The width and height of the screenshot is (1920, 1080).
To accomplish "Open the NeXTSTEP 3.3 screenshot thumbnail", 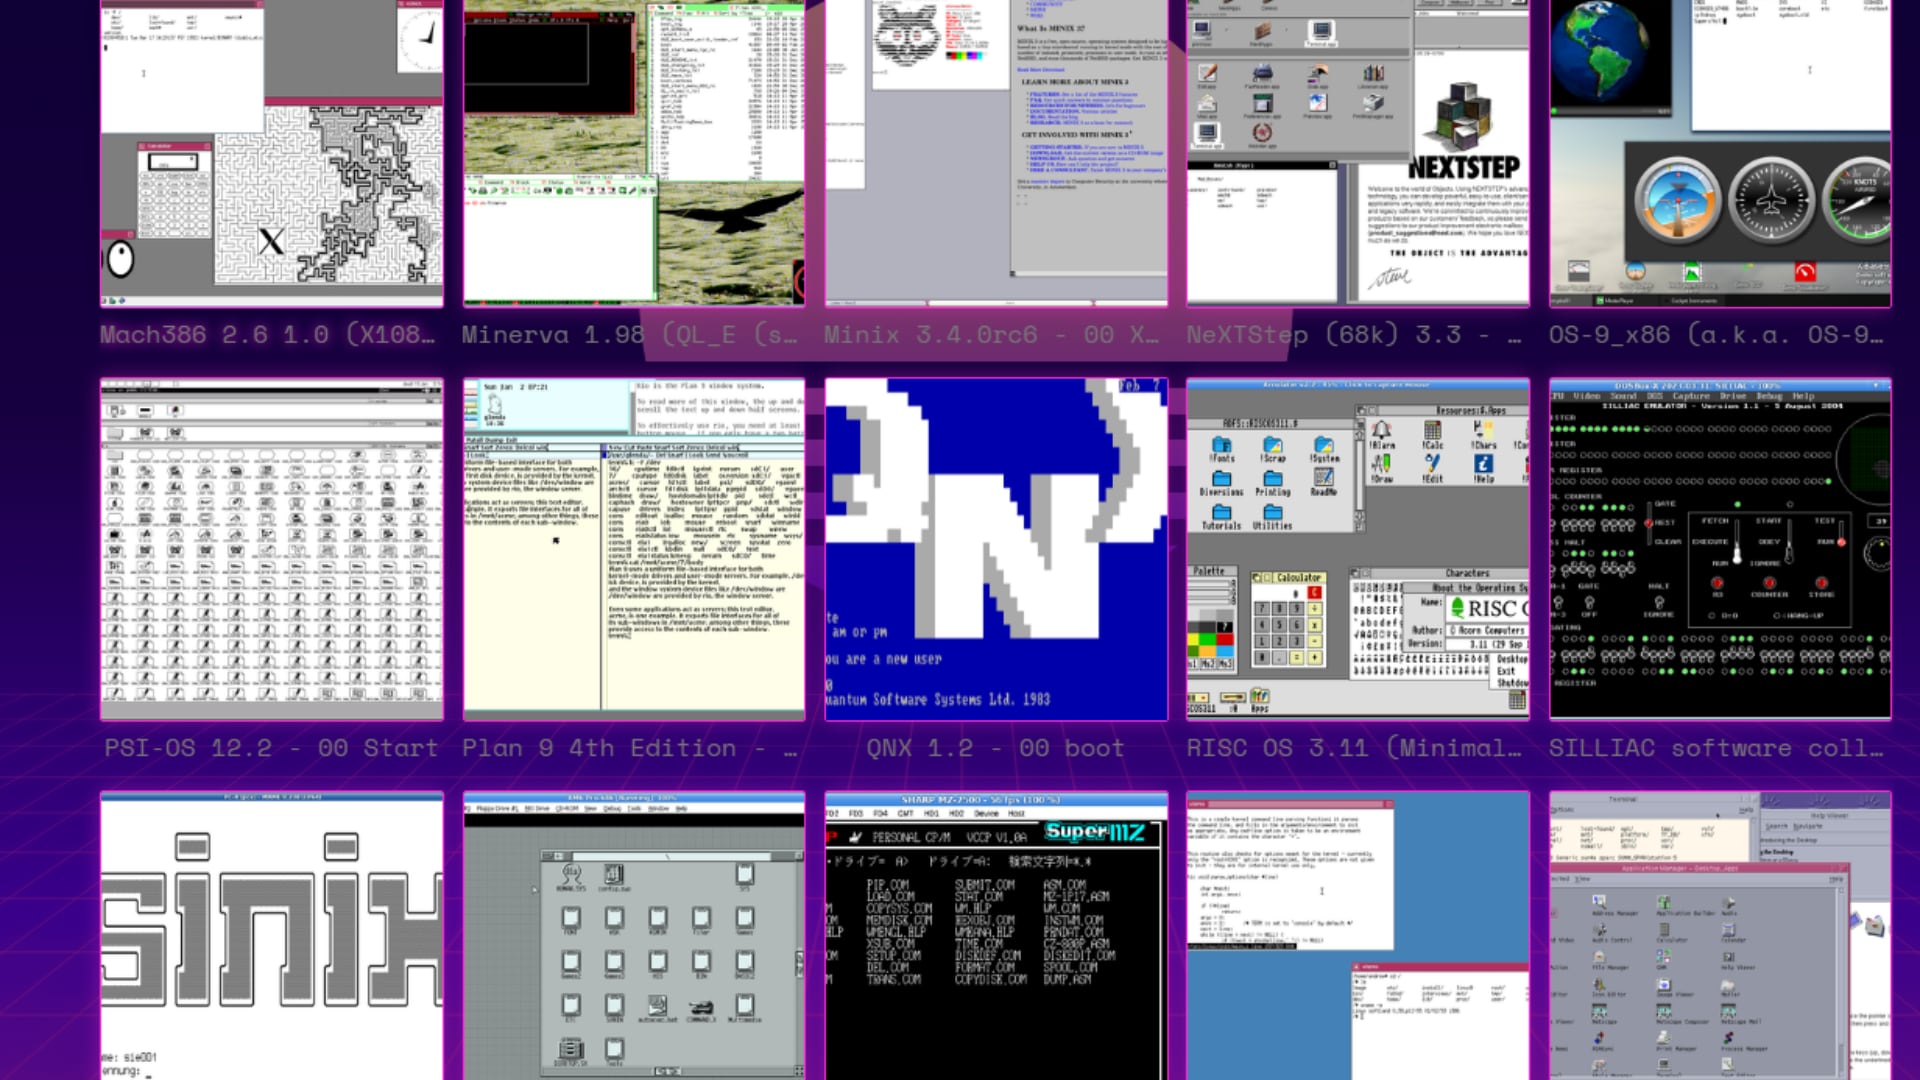I will pyautogui.click(x=1358, y=152).
